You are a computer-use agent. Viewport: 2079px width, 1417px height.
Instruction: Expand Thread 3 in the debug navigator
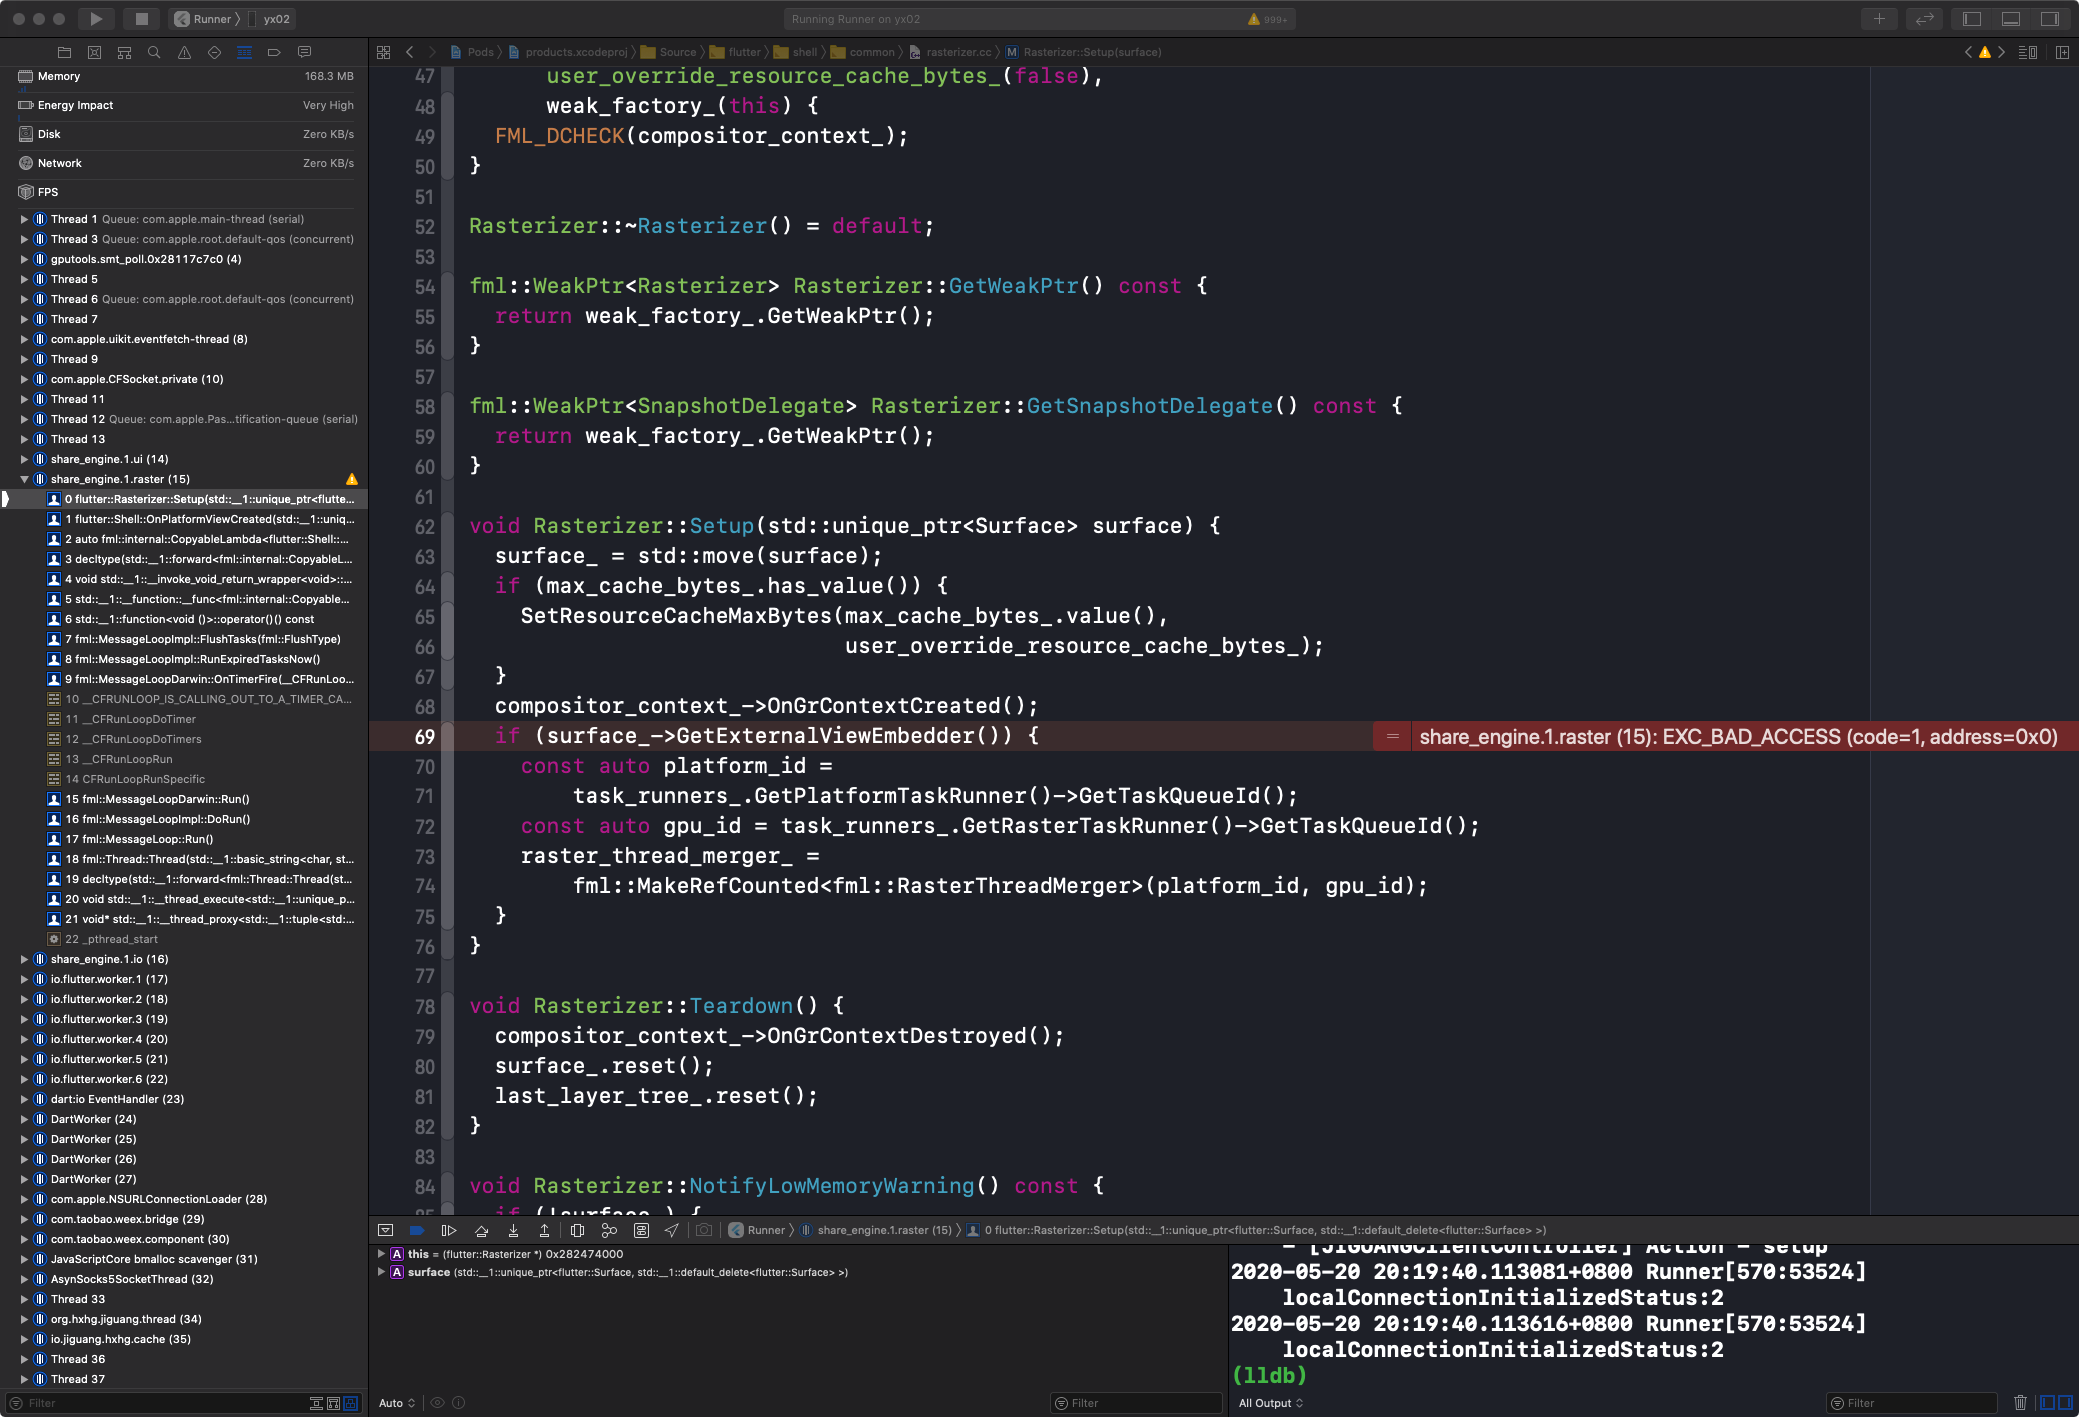click(24, 239)
